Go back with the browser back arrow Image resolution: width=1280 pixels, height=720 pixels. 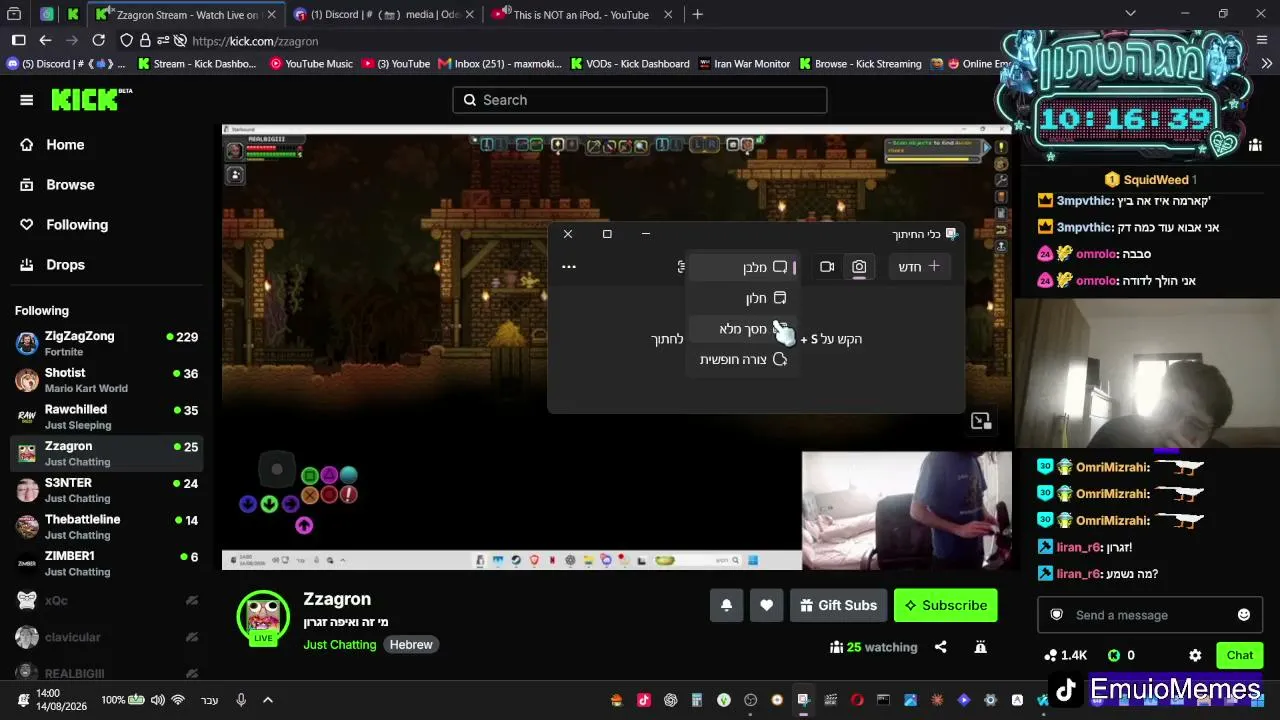[45, 41]
